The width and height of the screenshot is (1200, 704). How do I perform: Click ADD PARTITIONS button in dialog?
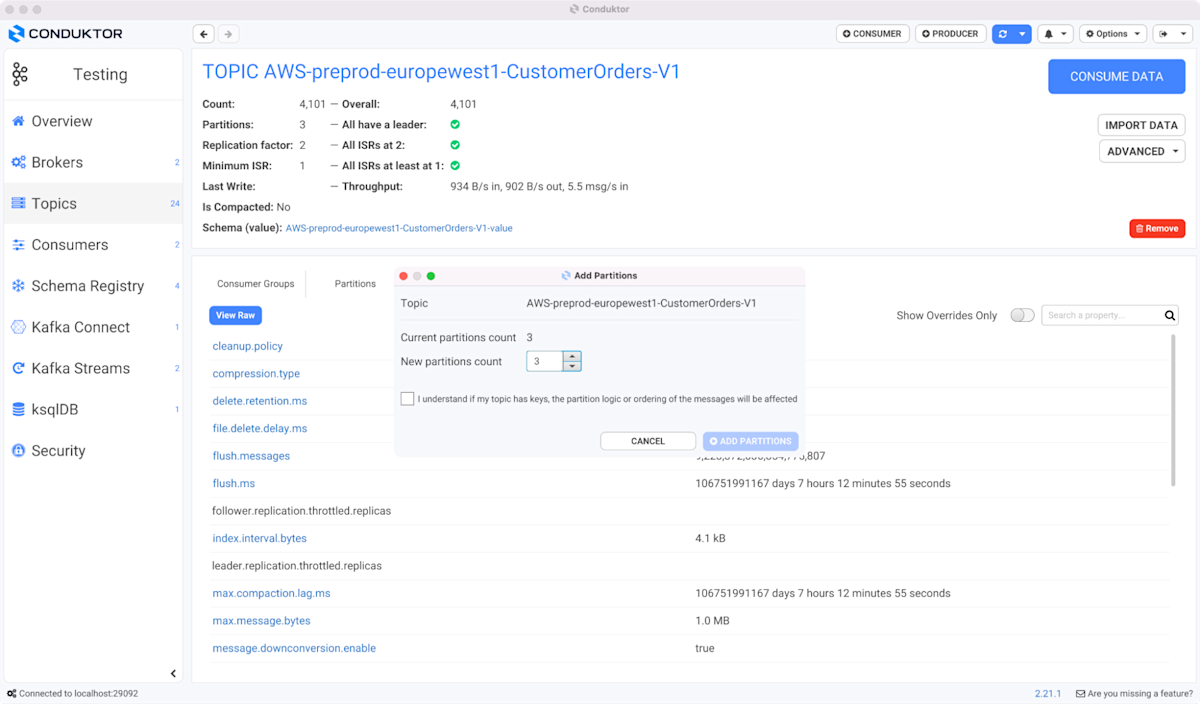tap(750, 441)
